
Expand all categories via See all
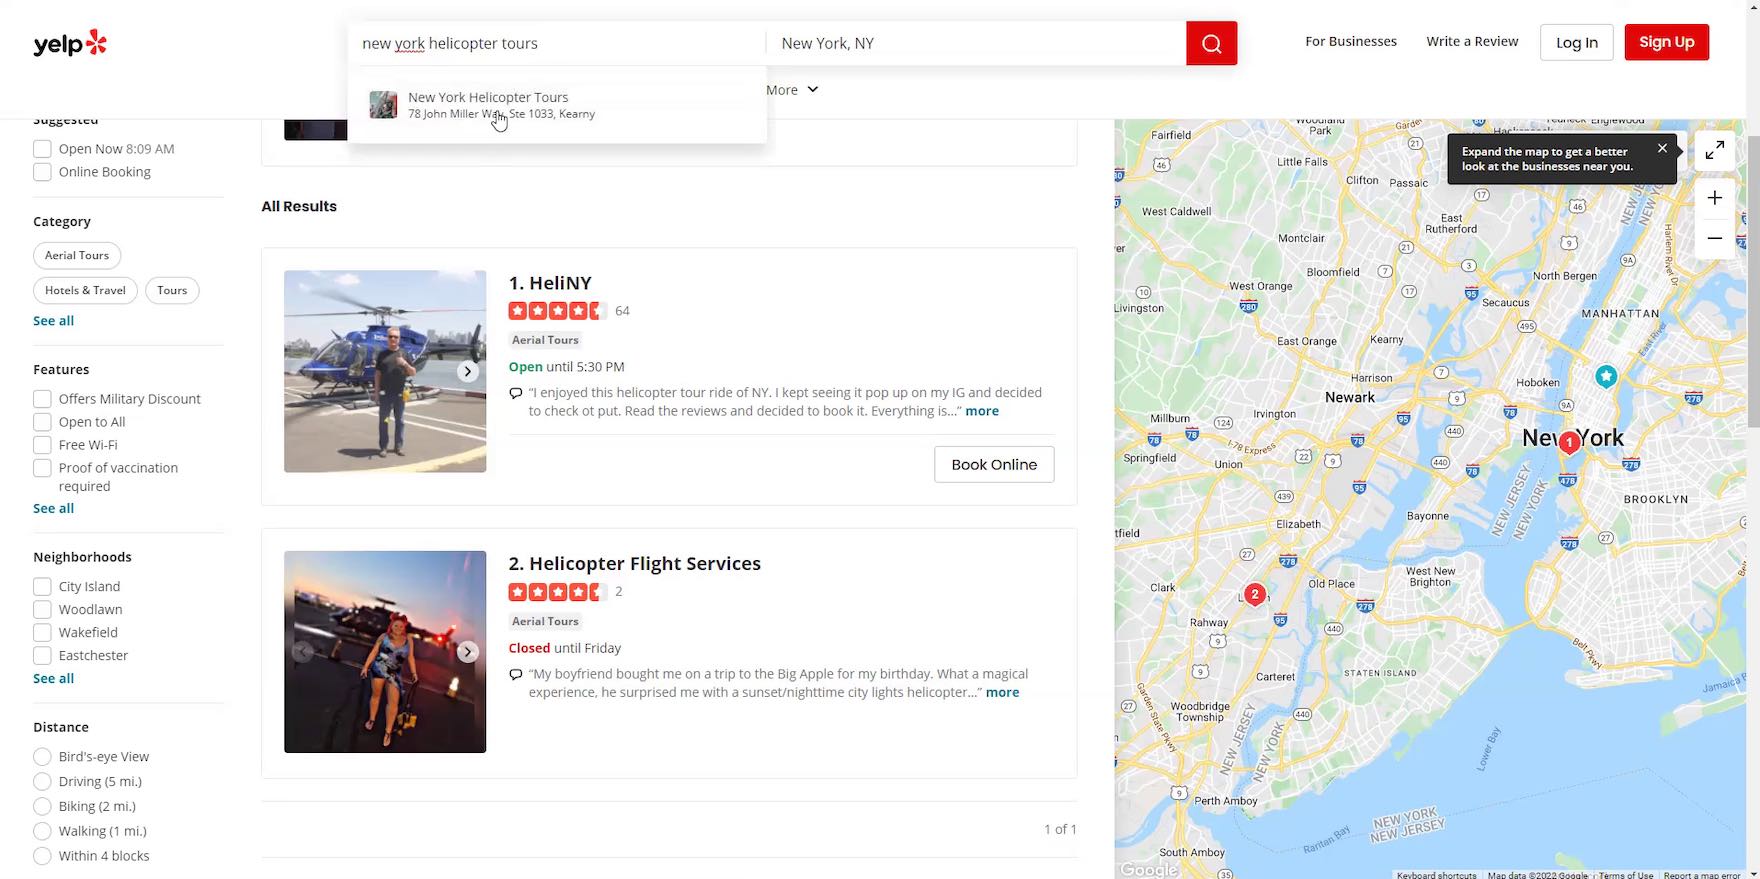click(x=53, y=321)
